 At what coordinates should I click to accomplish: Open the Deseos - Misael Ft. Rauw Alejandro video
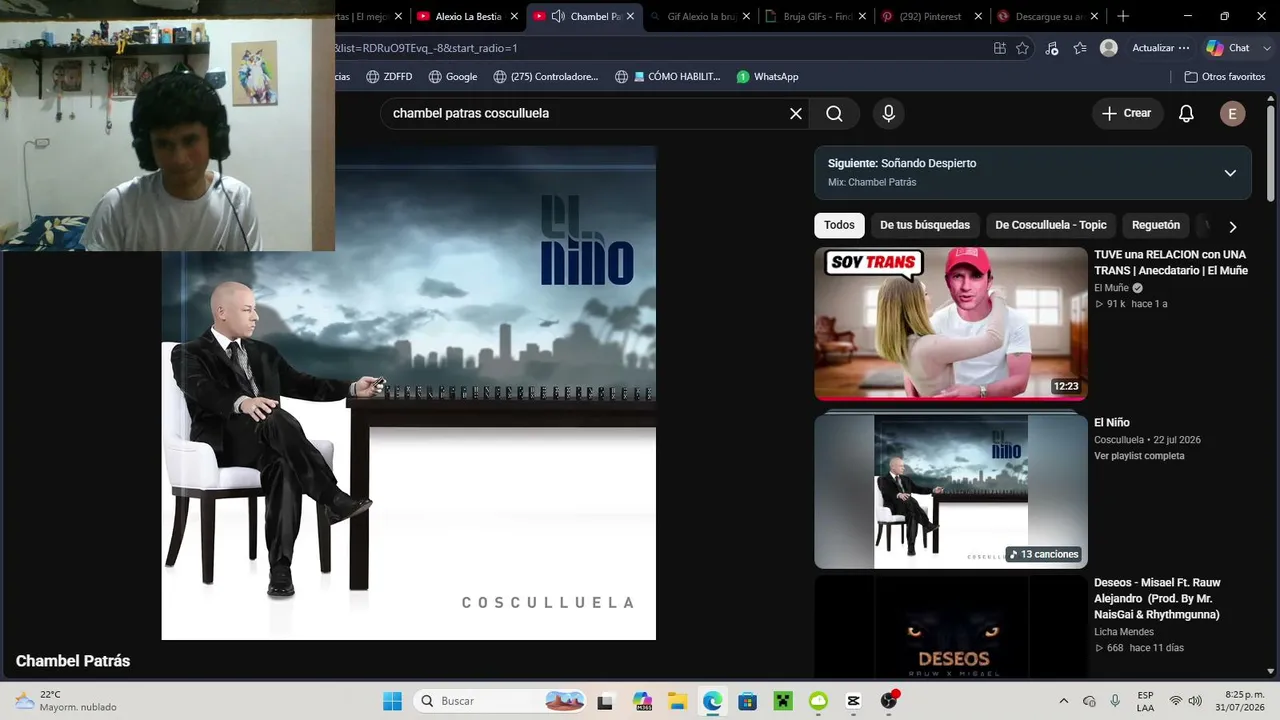(x=1157, y=598)
